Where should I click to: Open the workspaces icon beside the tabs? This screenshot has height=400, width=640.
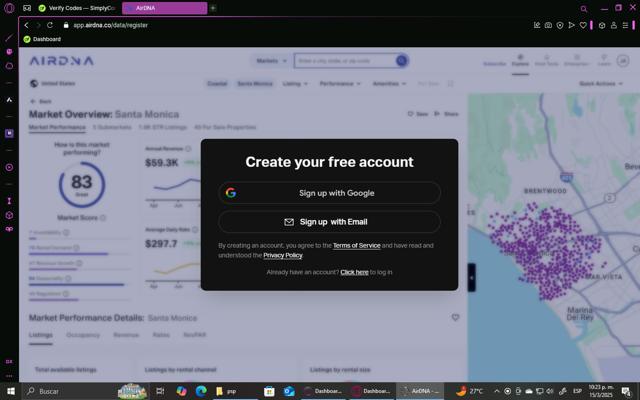27,8
